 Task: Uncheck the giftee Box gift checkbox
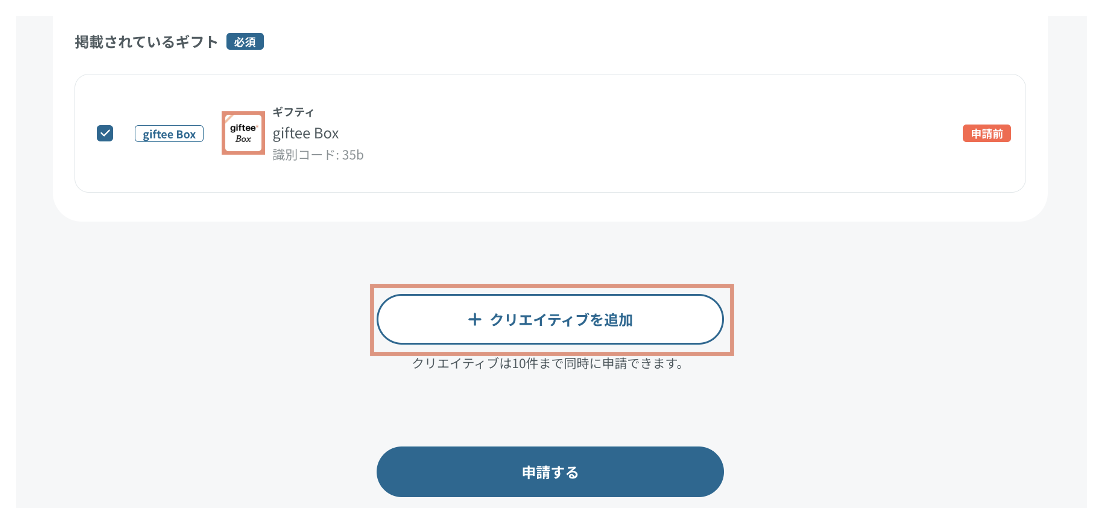point(105,133)
